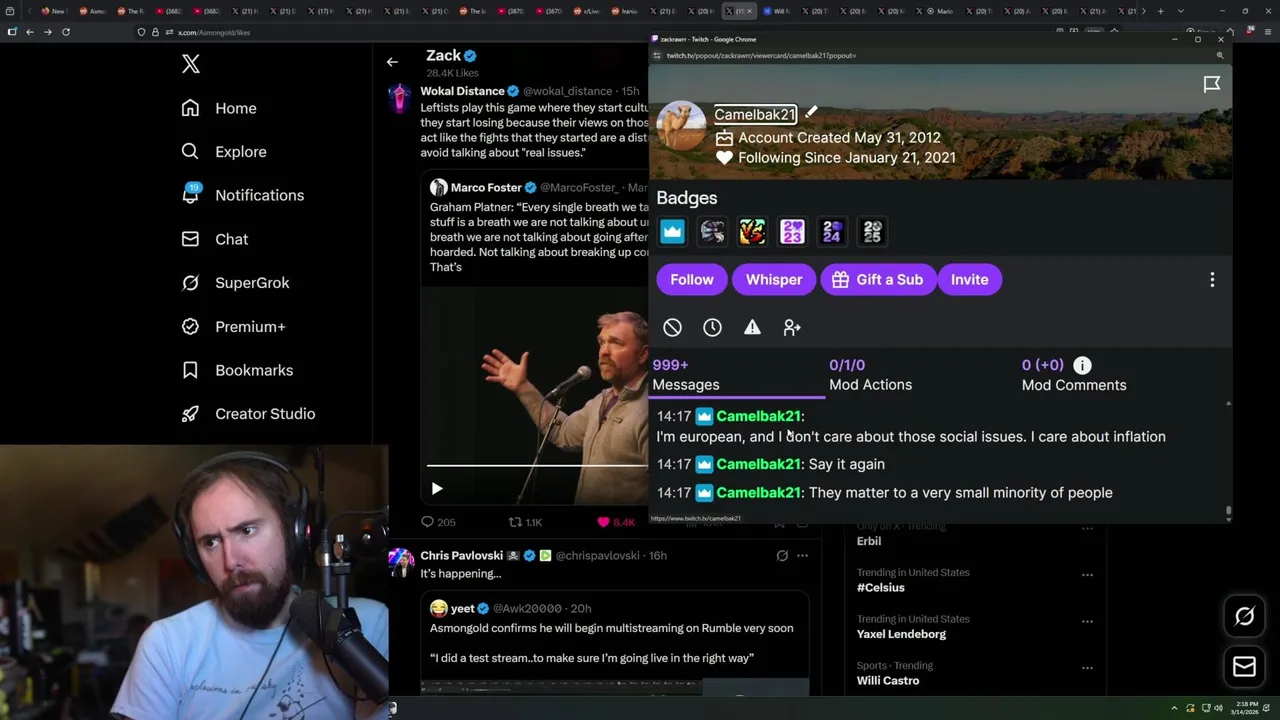The width and height of the screenshot is (1280, 720).
Task: Click the Invite button
Action: (x=969, y=280)
